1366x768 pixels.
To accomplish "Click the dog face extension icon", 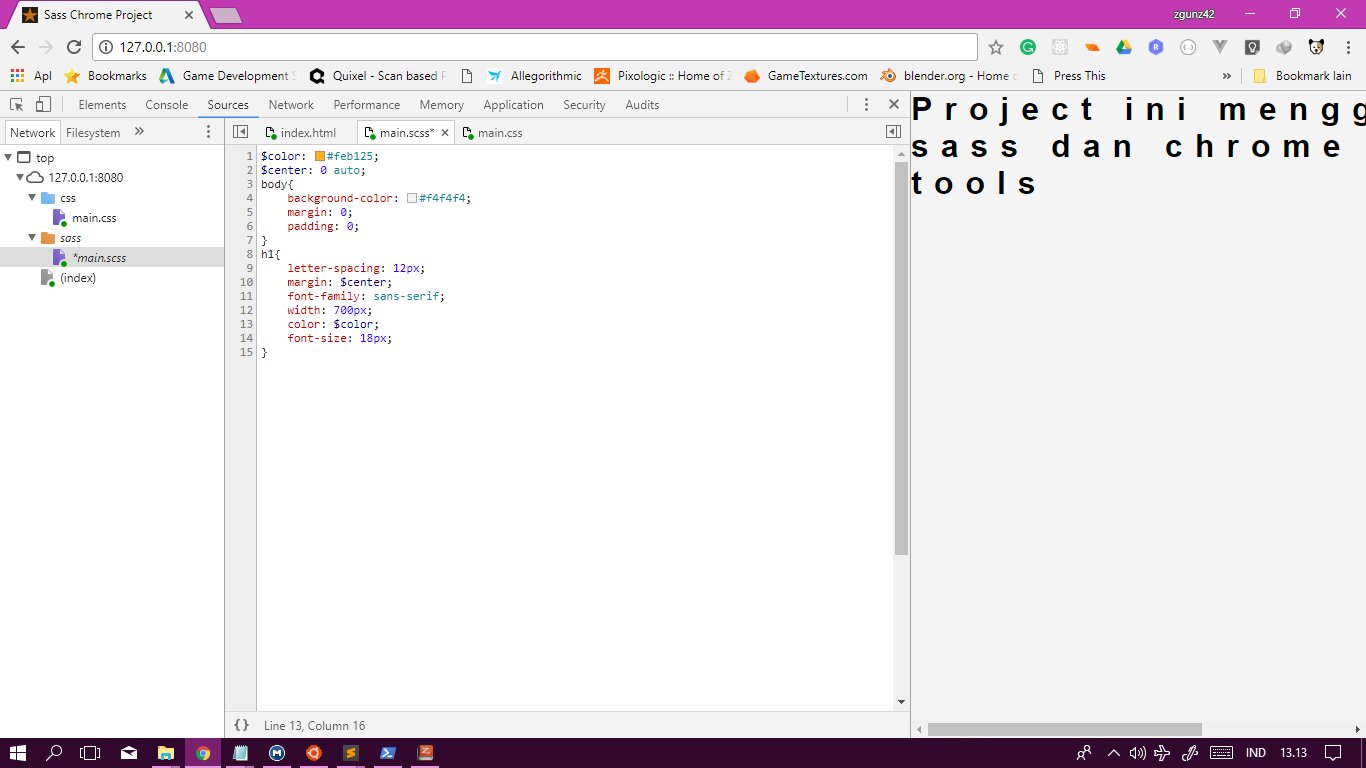I will pos(1316,47).
